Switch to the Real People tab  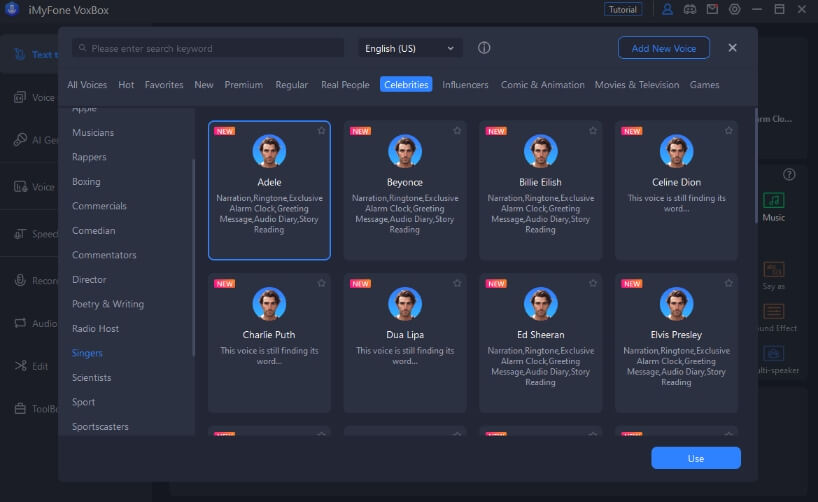point(345,85)
